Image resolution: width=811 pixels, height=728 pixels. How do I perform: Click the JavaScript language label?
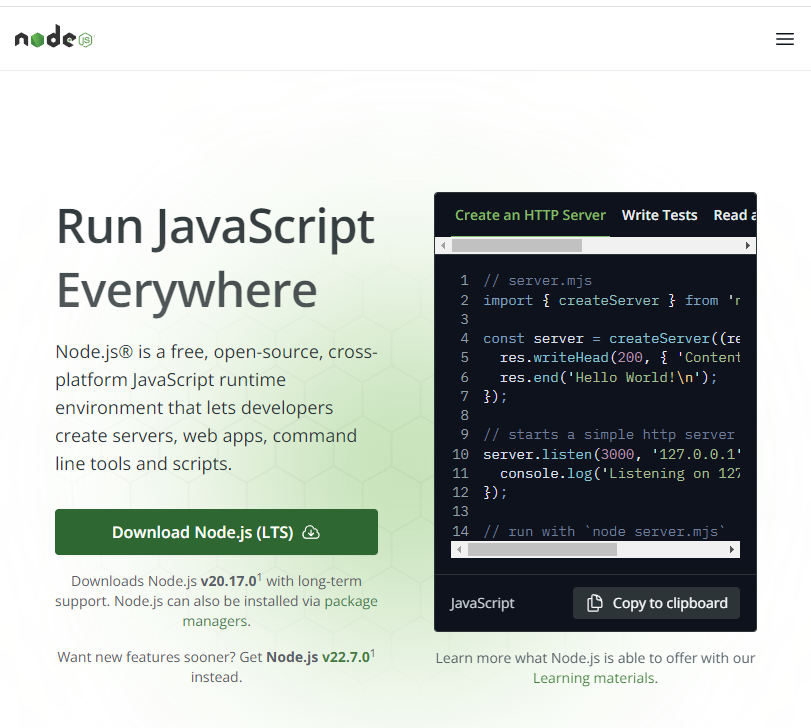tap(482, 603)
